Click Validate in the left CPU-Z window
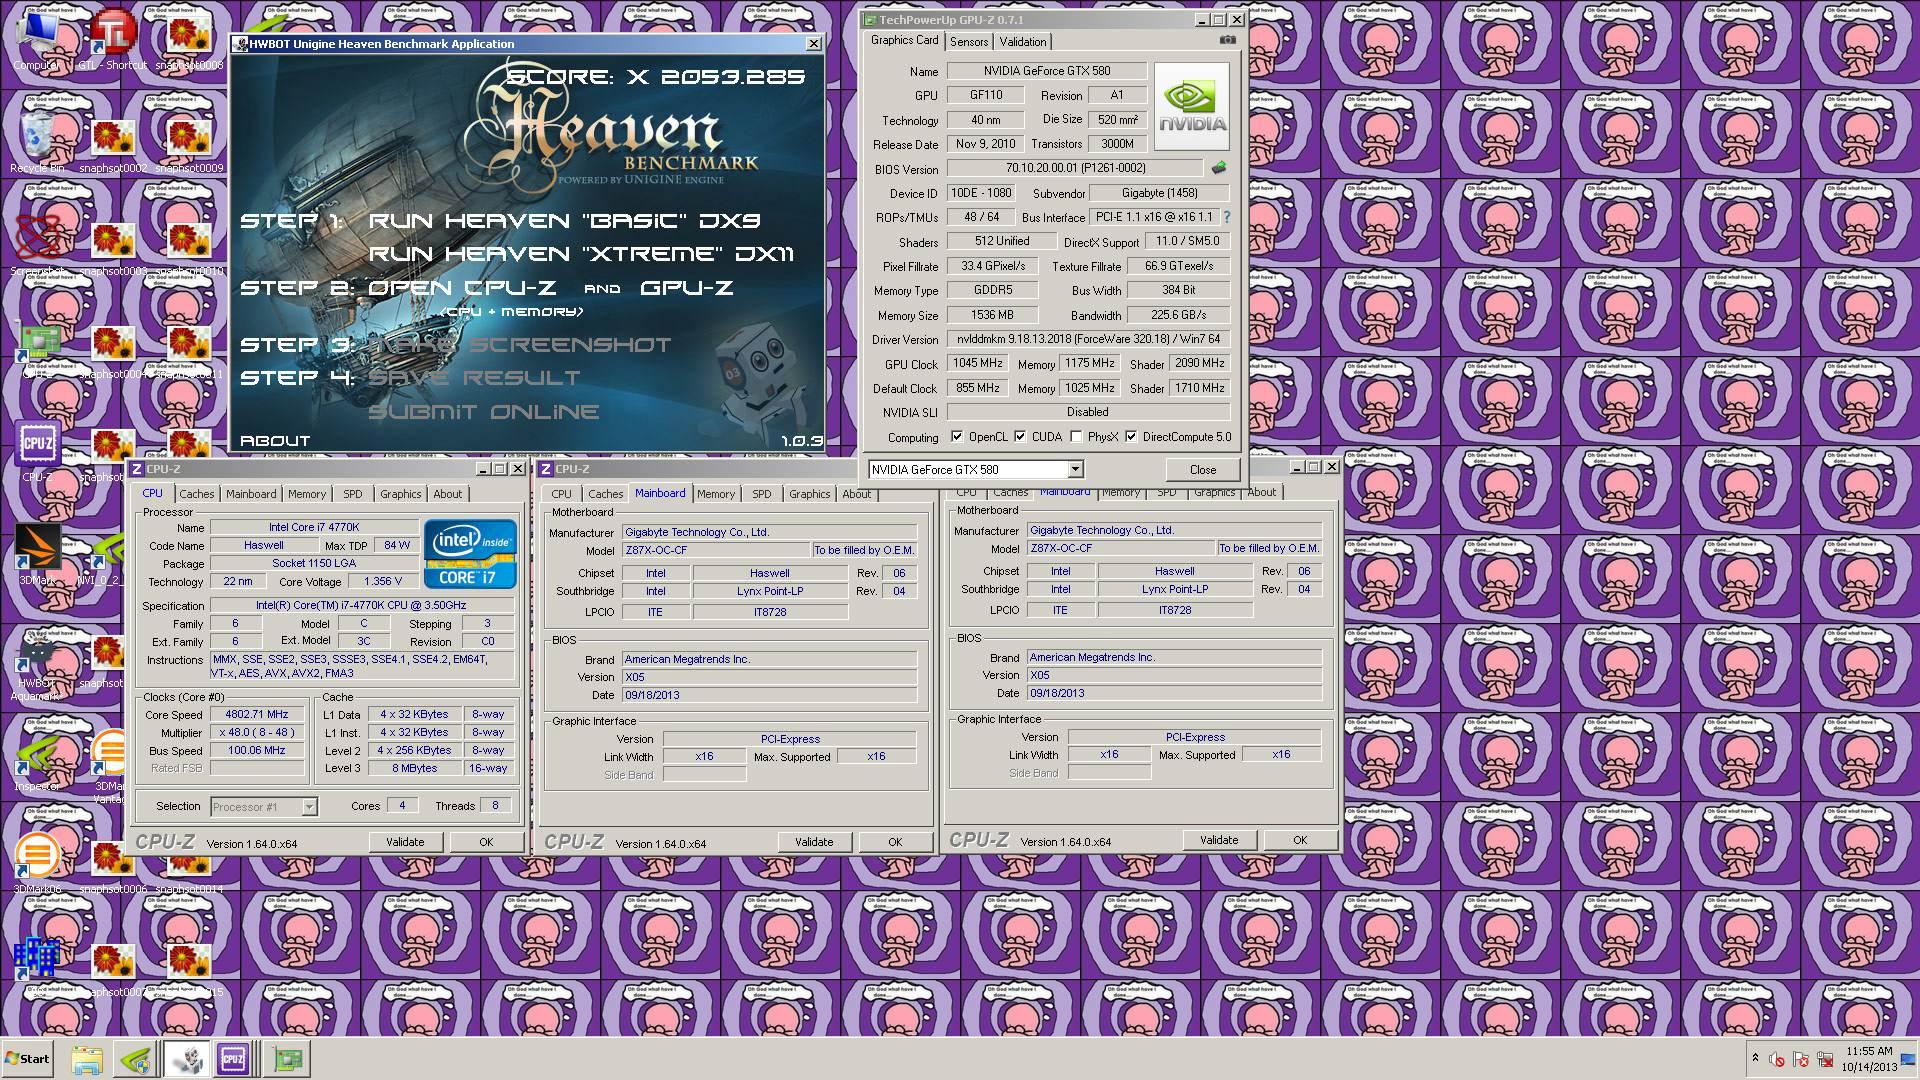 pos(405,842)
